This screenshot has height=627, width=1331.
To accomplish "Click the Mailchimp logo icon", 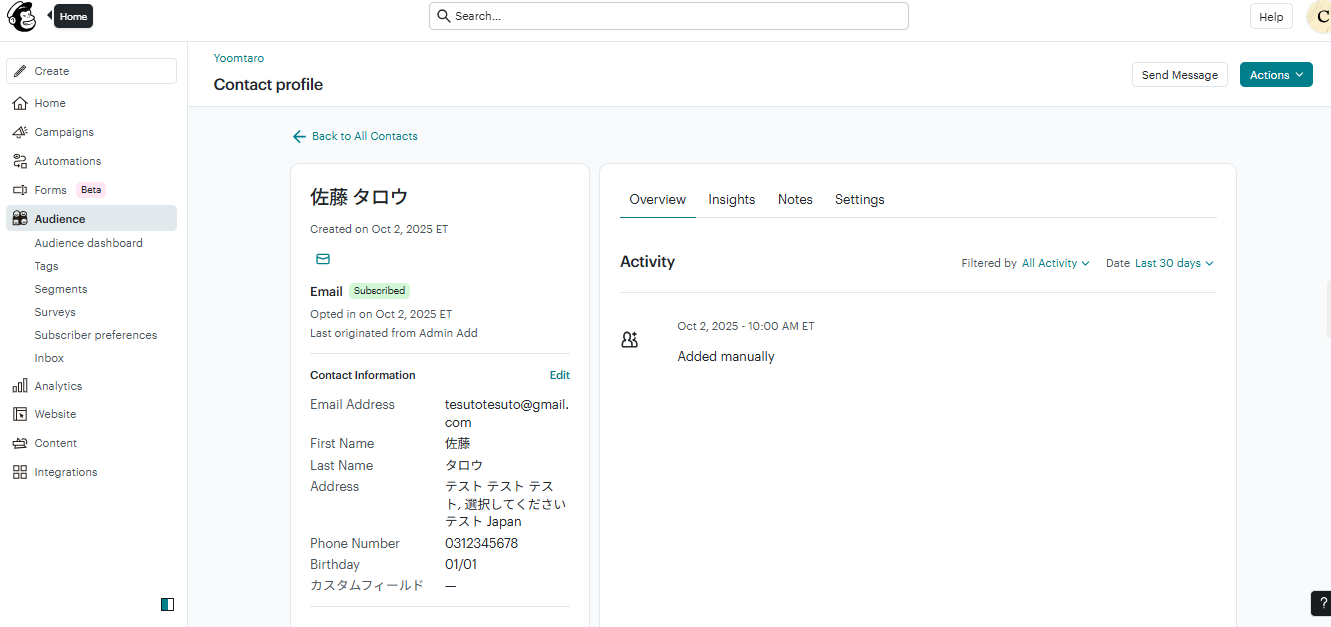I will (22, 17).
